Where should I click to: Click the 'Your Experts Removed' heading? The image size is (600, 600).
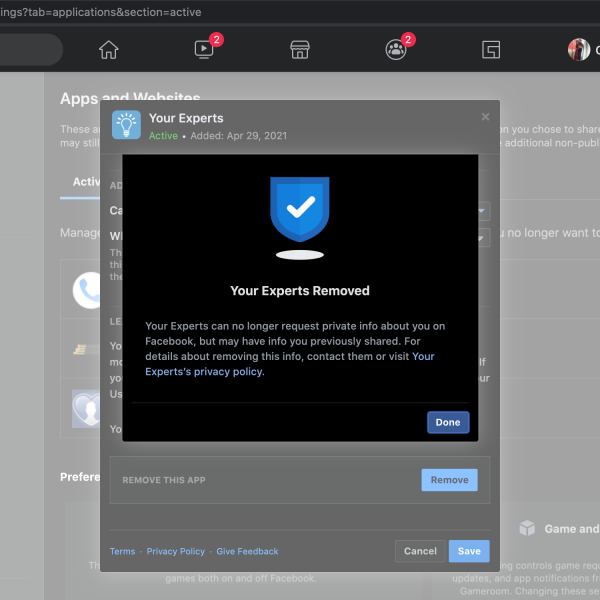pos(300,291)
